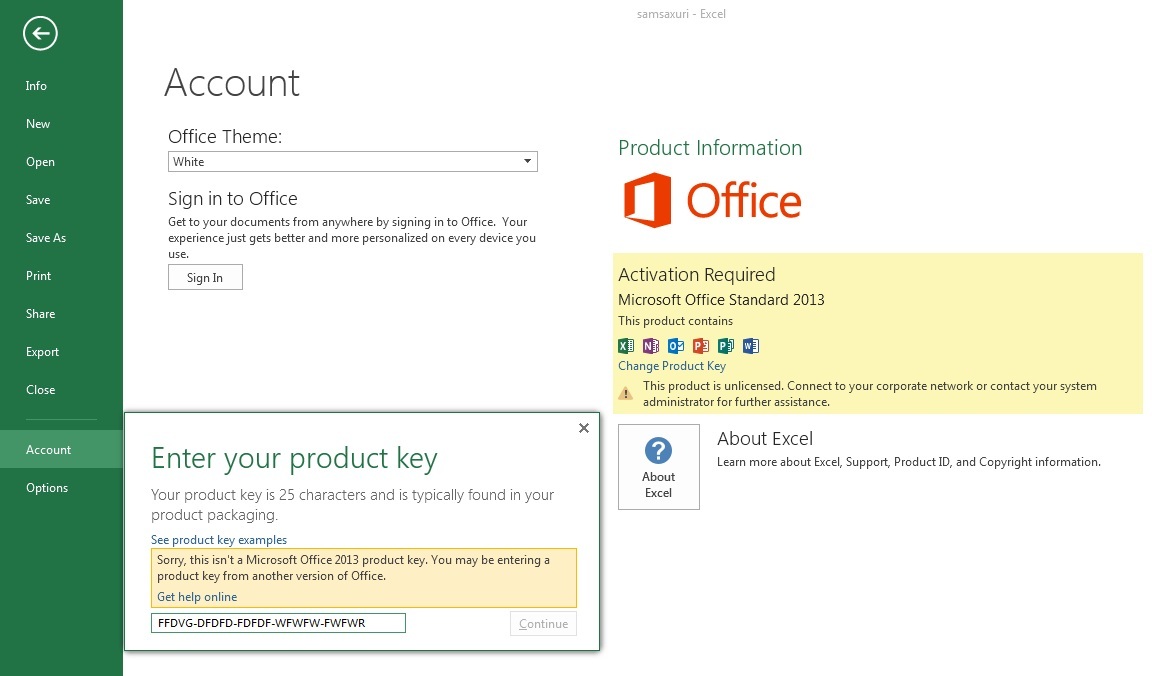This screenshot has width=1152, height=676.
Task: Click the Excel product icon
Action: (x=626, y=345)
